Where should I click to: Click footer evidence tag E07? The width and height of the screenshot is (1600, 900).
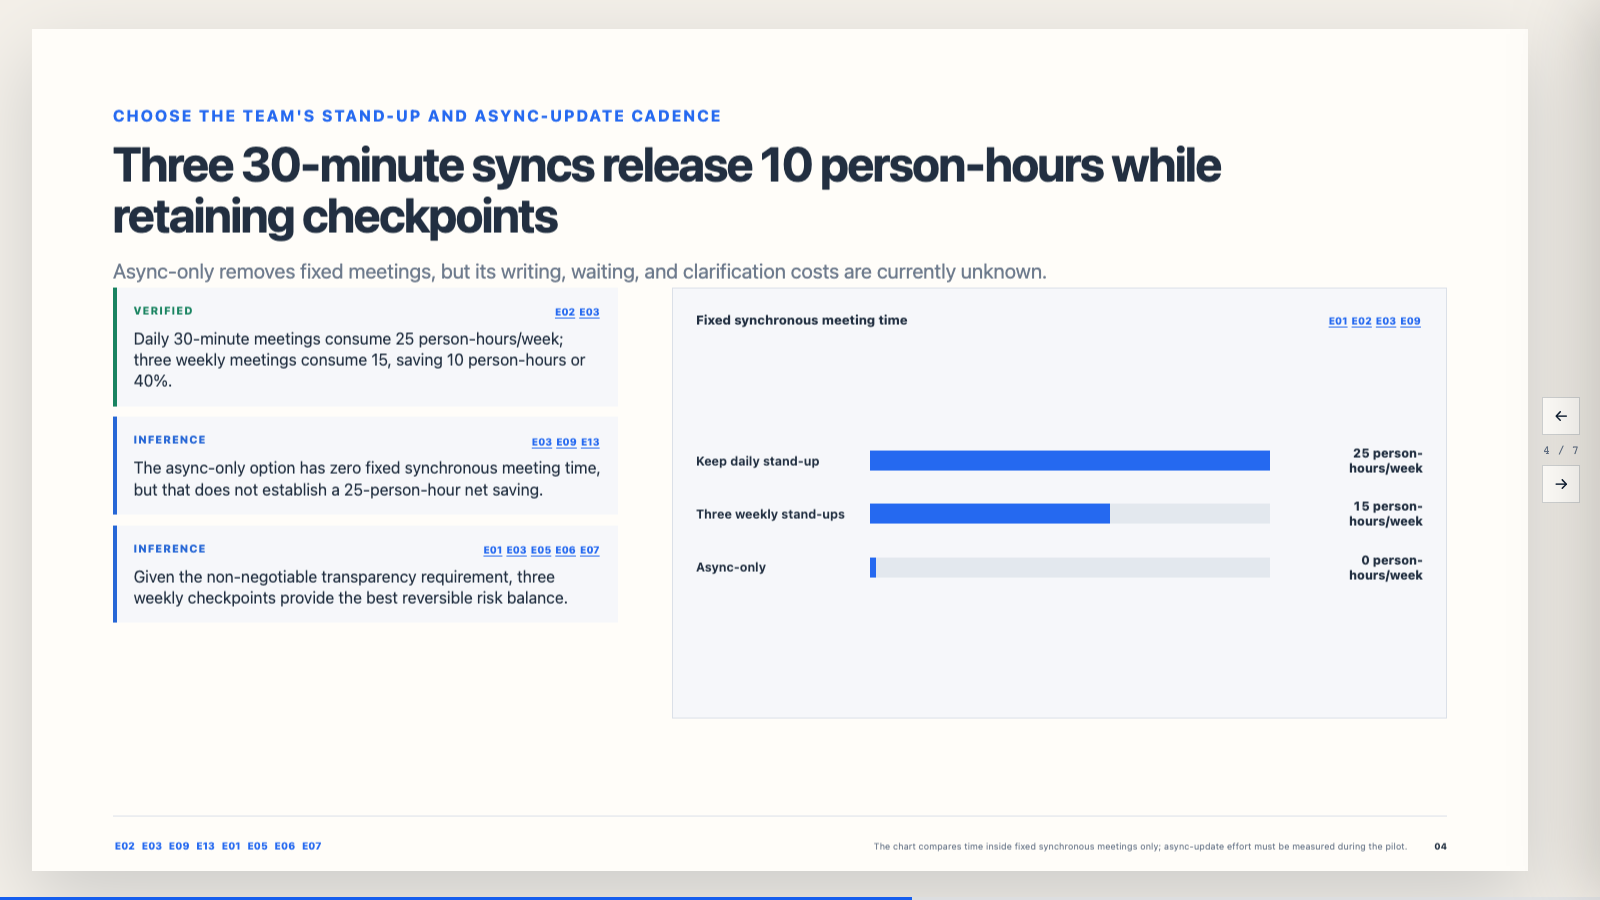tap(312, 846)
